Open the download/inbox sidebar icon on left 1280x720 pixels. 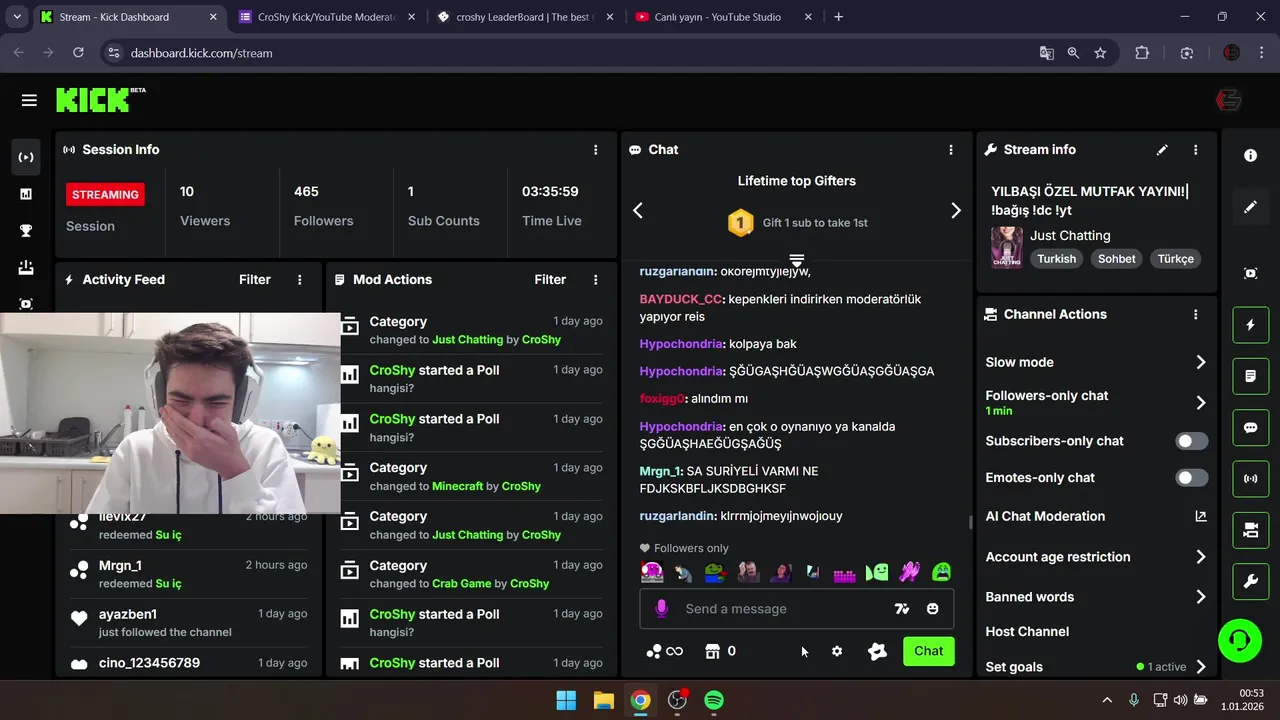[x=26, y=267]
